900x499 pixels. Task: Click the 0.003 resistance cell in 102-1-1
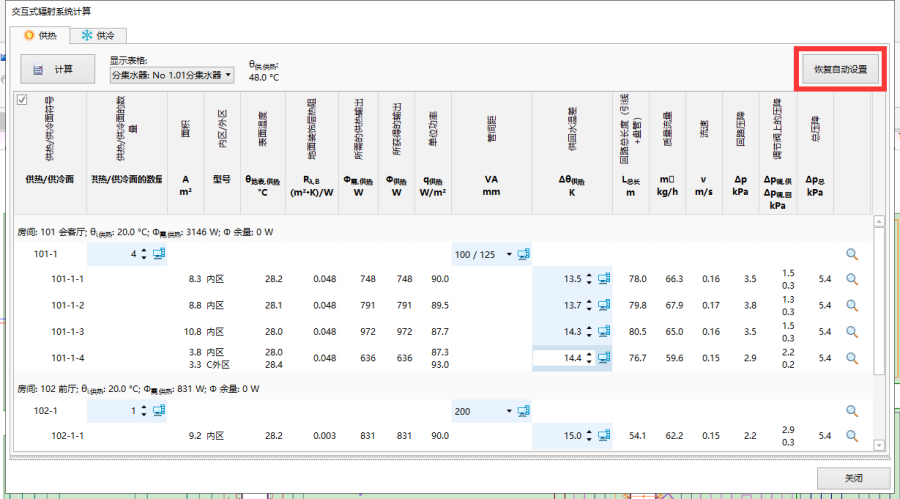click(x=324, y=436)
